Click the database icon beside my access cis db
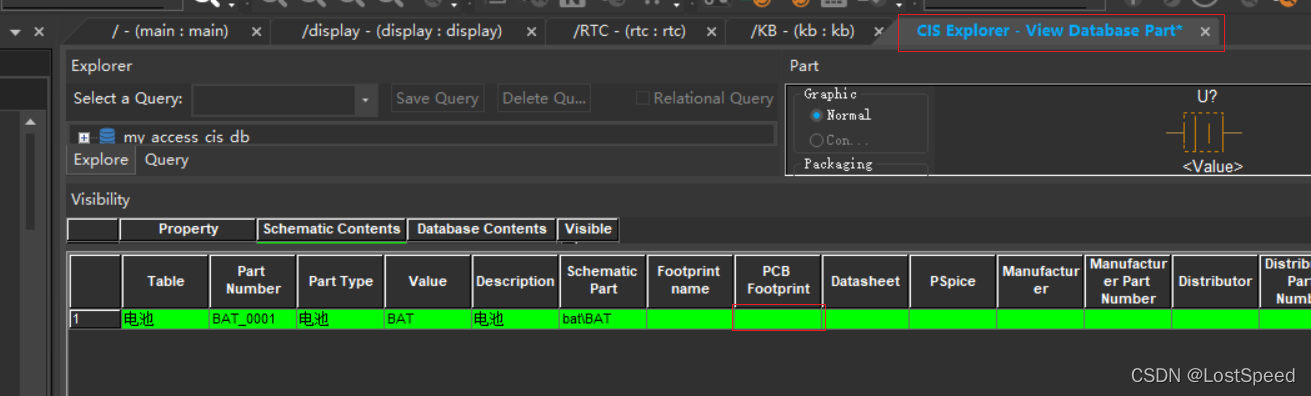Viewport: 1311px width, 396px height. pos(107,136)
